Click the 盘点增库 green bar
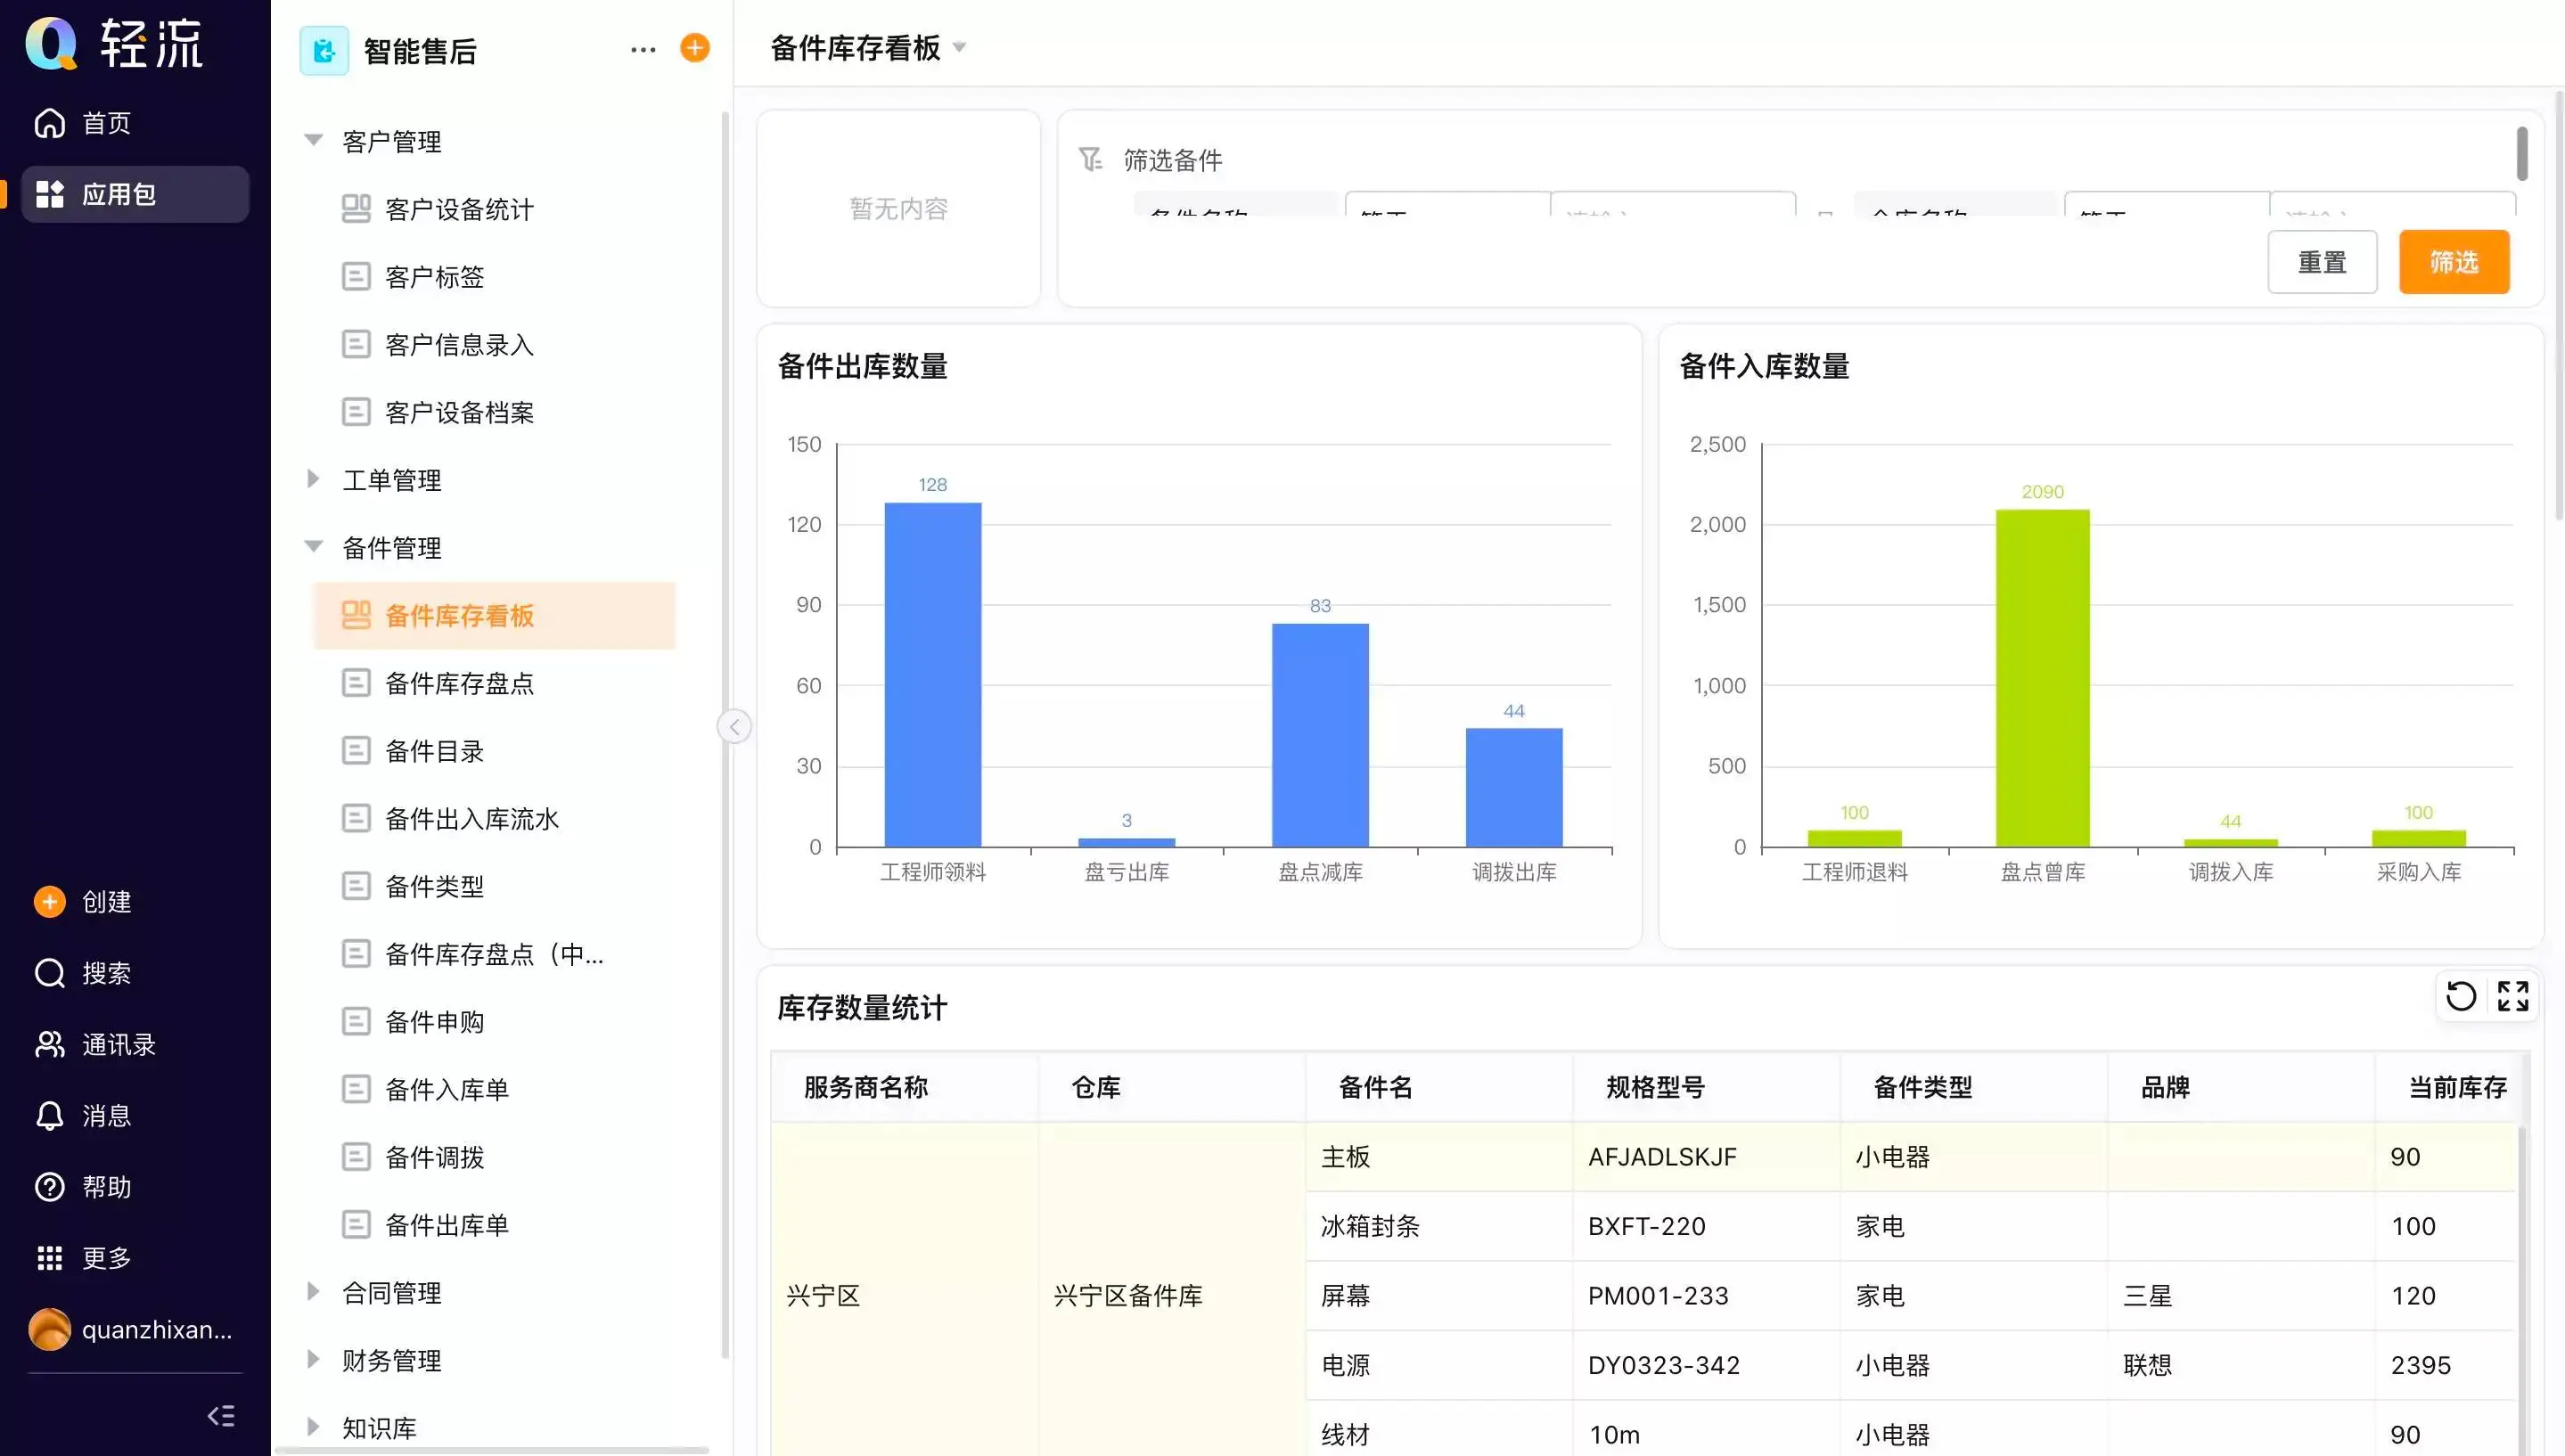The height and width of the screenshot is (1456, 2565). pos(2042,680)
